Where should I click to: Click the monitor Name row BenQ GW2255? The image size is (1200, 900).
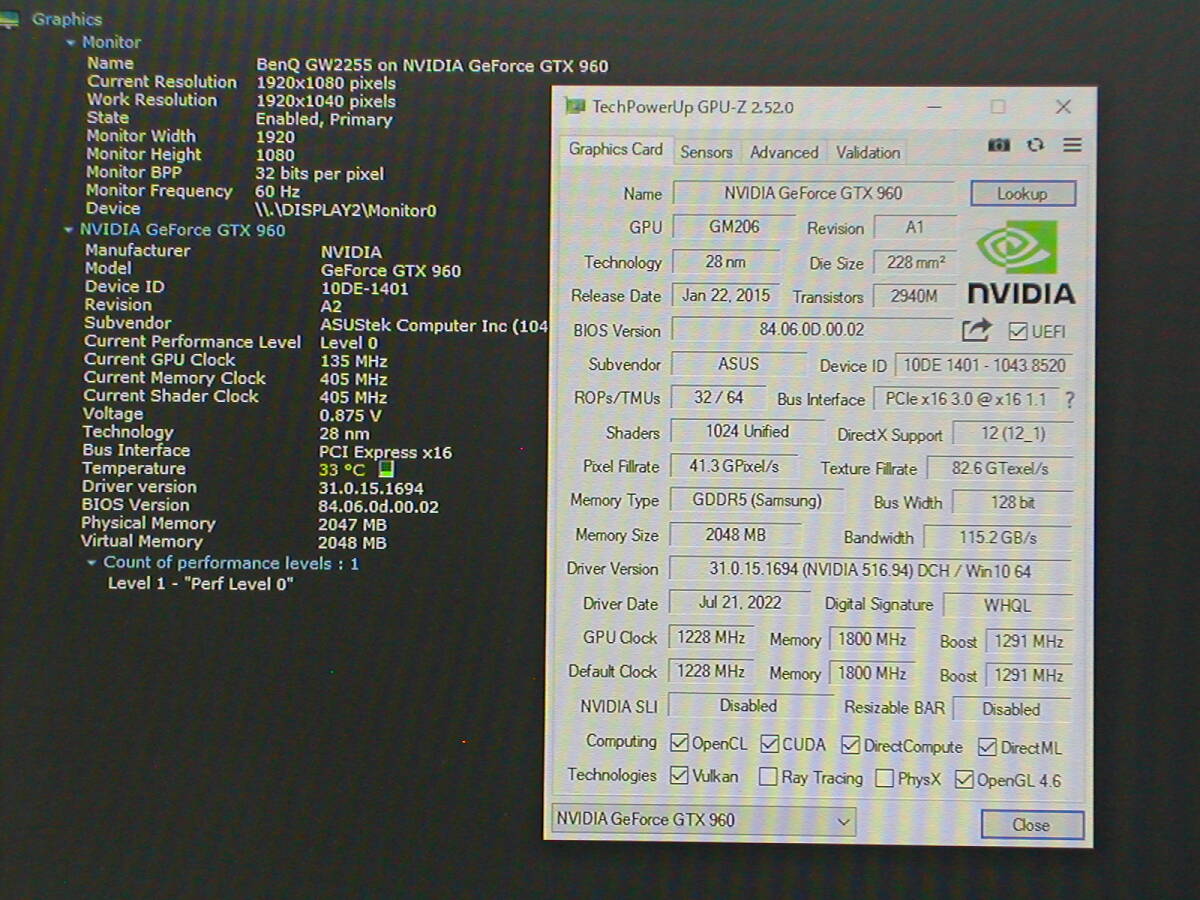[x=347, y=65]
